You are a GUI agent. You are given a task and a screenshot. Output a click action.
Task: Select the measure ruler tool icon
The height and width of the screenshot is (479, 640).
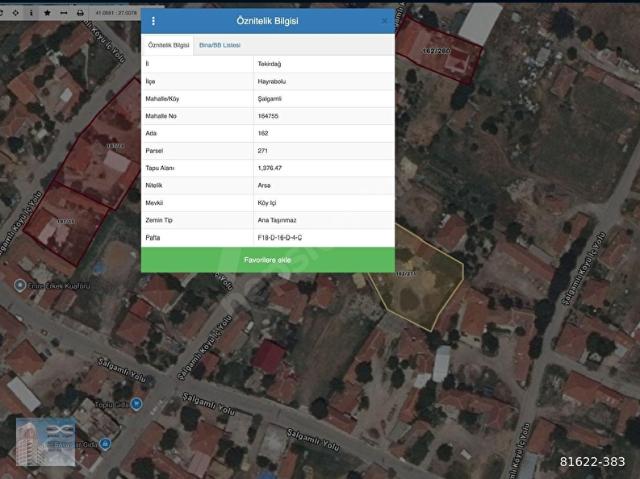click(64, 13)
